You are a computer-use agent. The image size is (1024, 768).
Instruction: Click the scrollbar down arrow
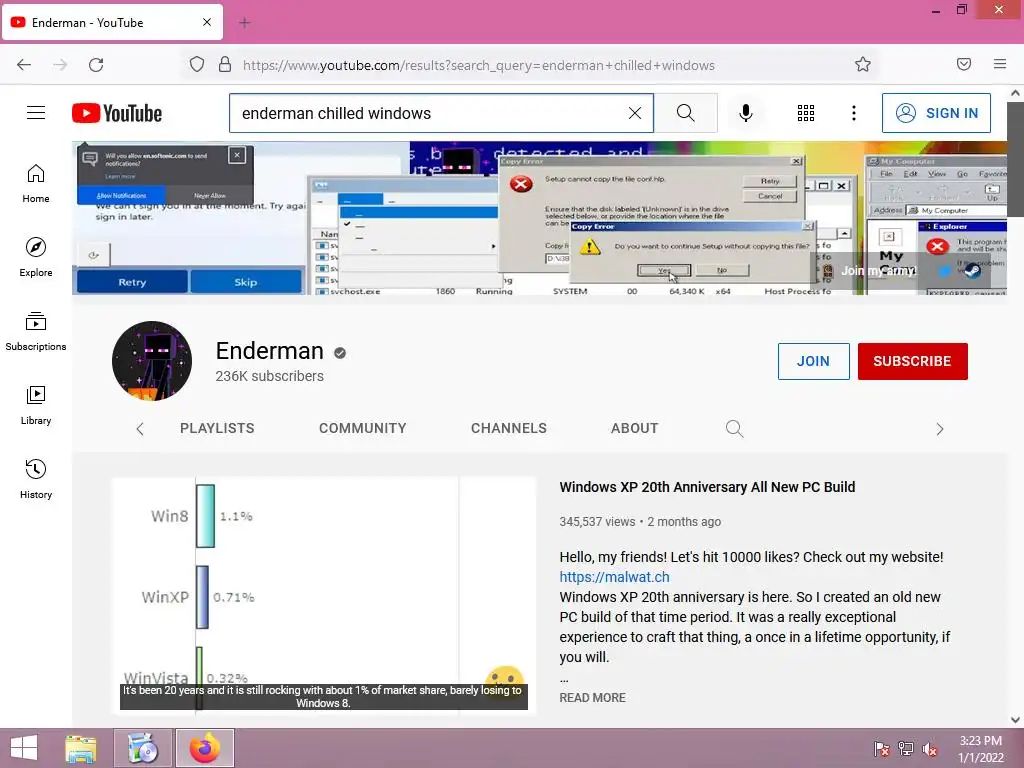coord(1015,720)
